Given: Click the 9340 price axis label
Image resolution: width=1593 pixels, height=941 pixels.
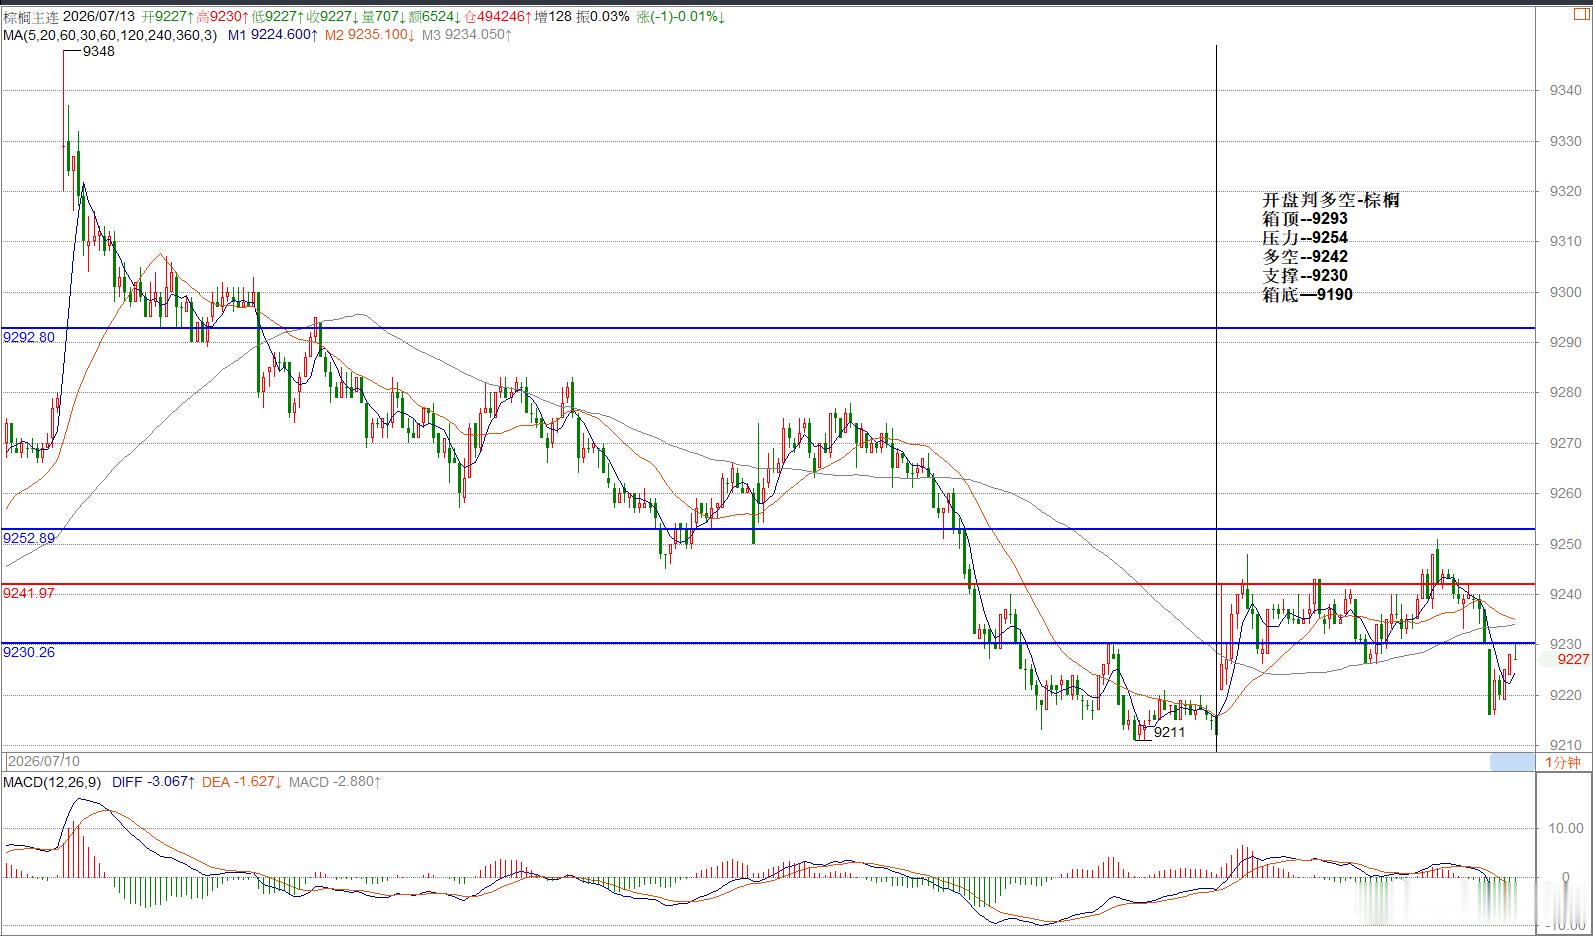Looking at the screenshot, I should coord(1565,91).
